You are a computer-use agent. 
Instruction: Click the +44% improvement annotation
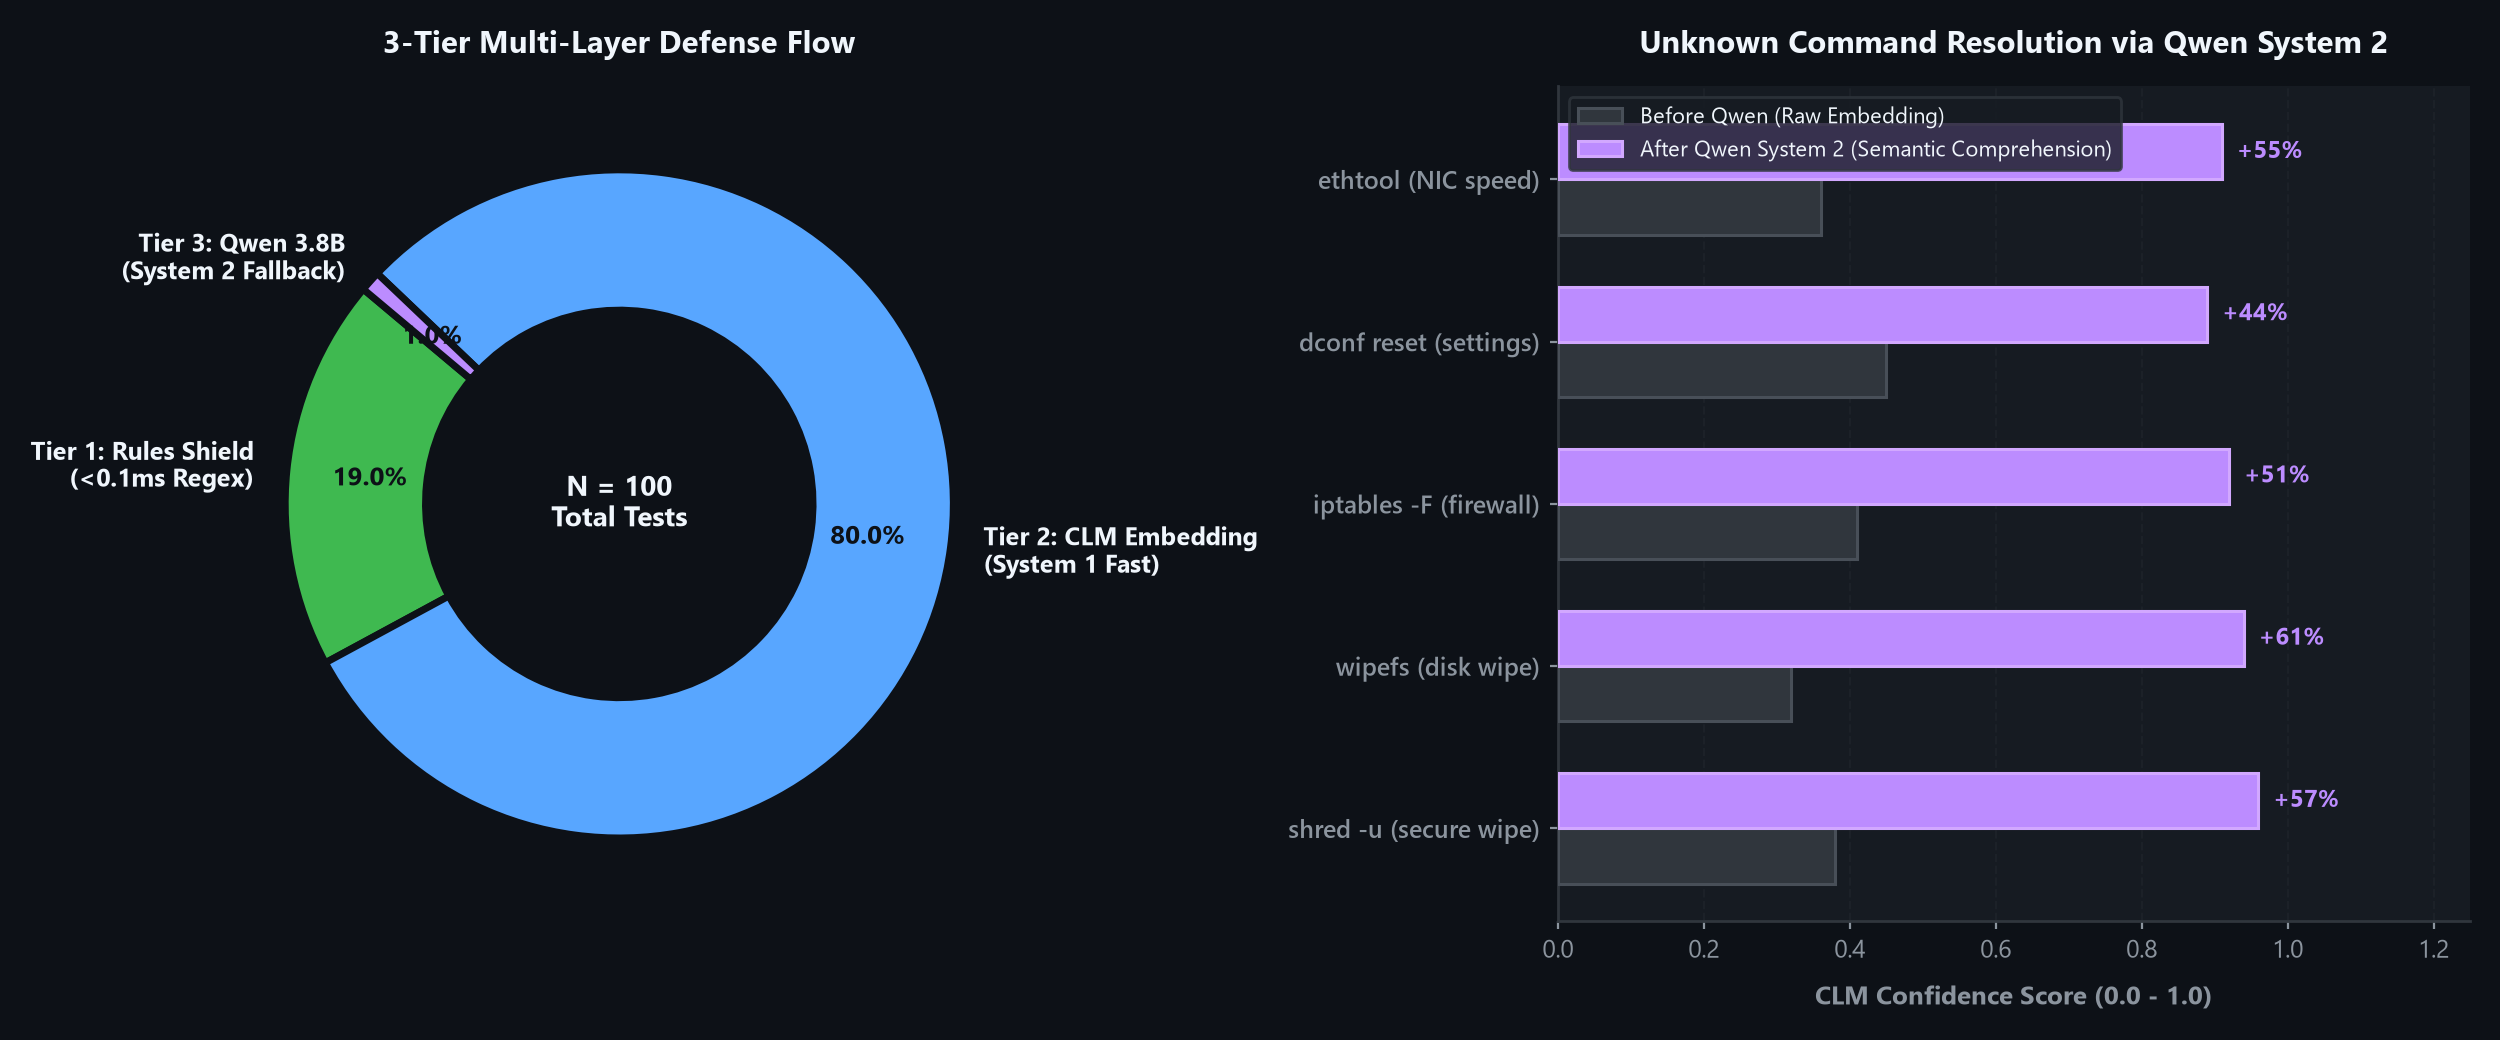(2255, 313)
